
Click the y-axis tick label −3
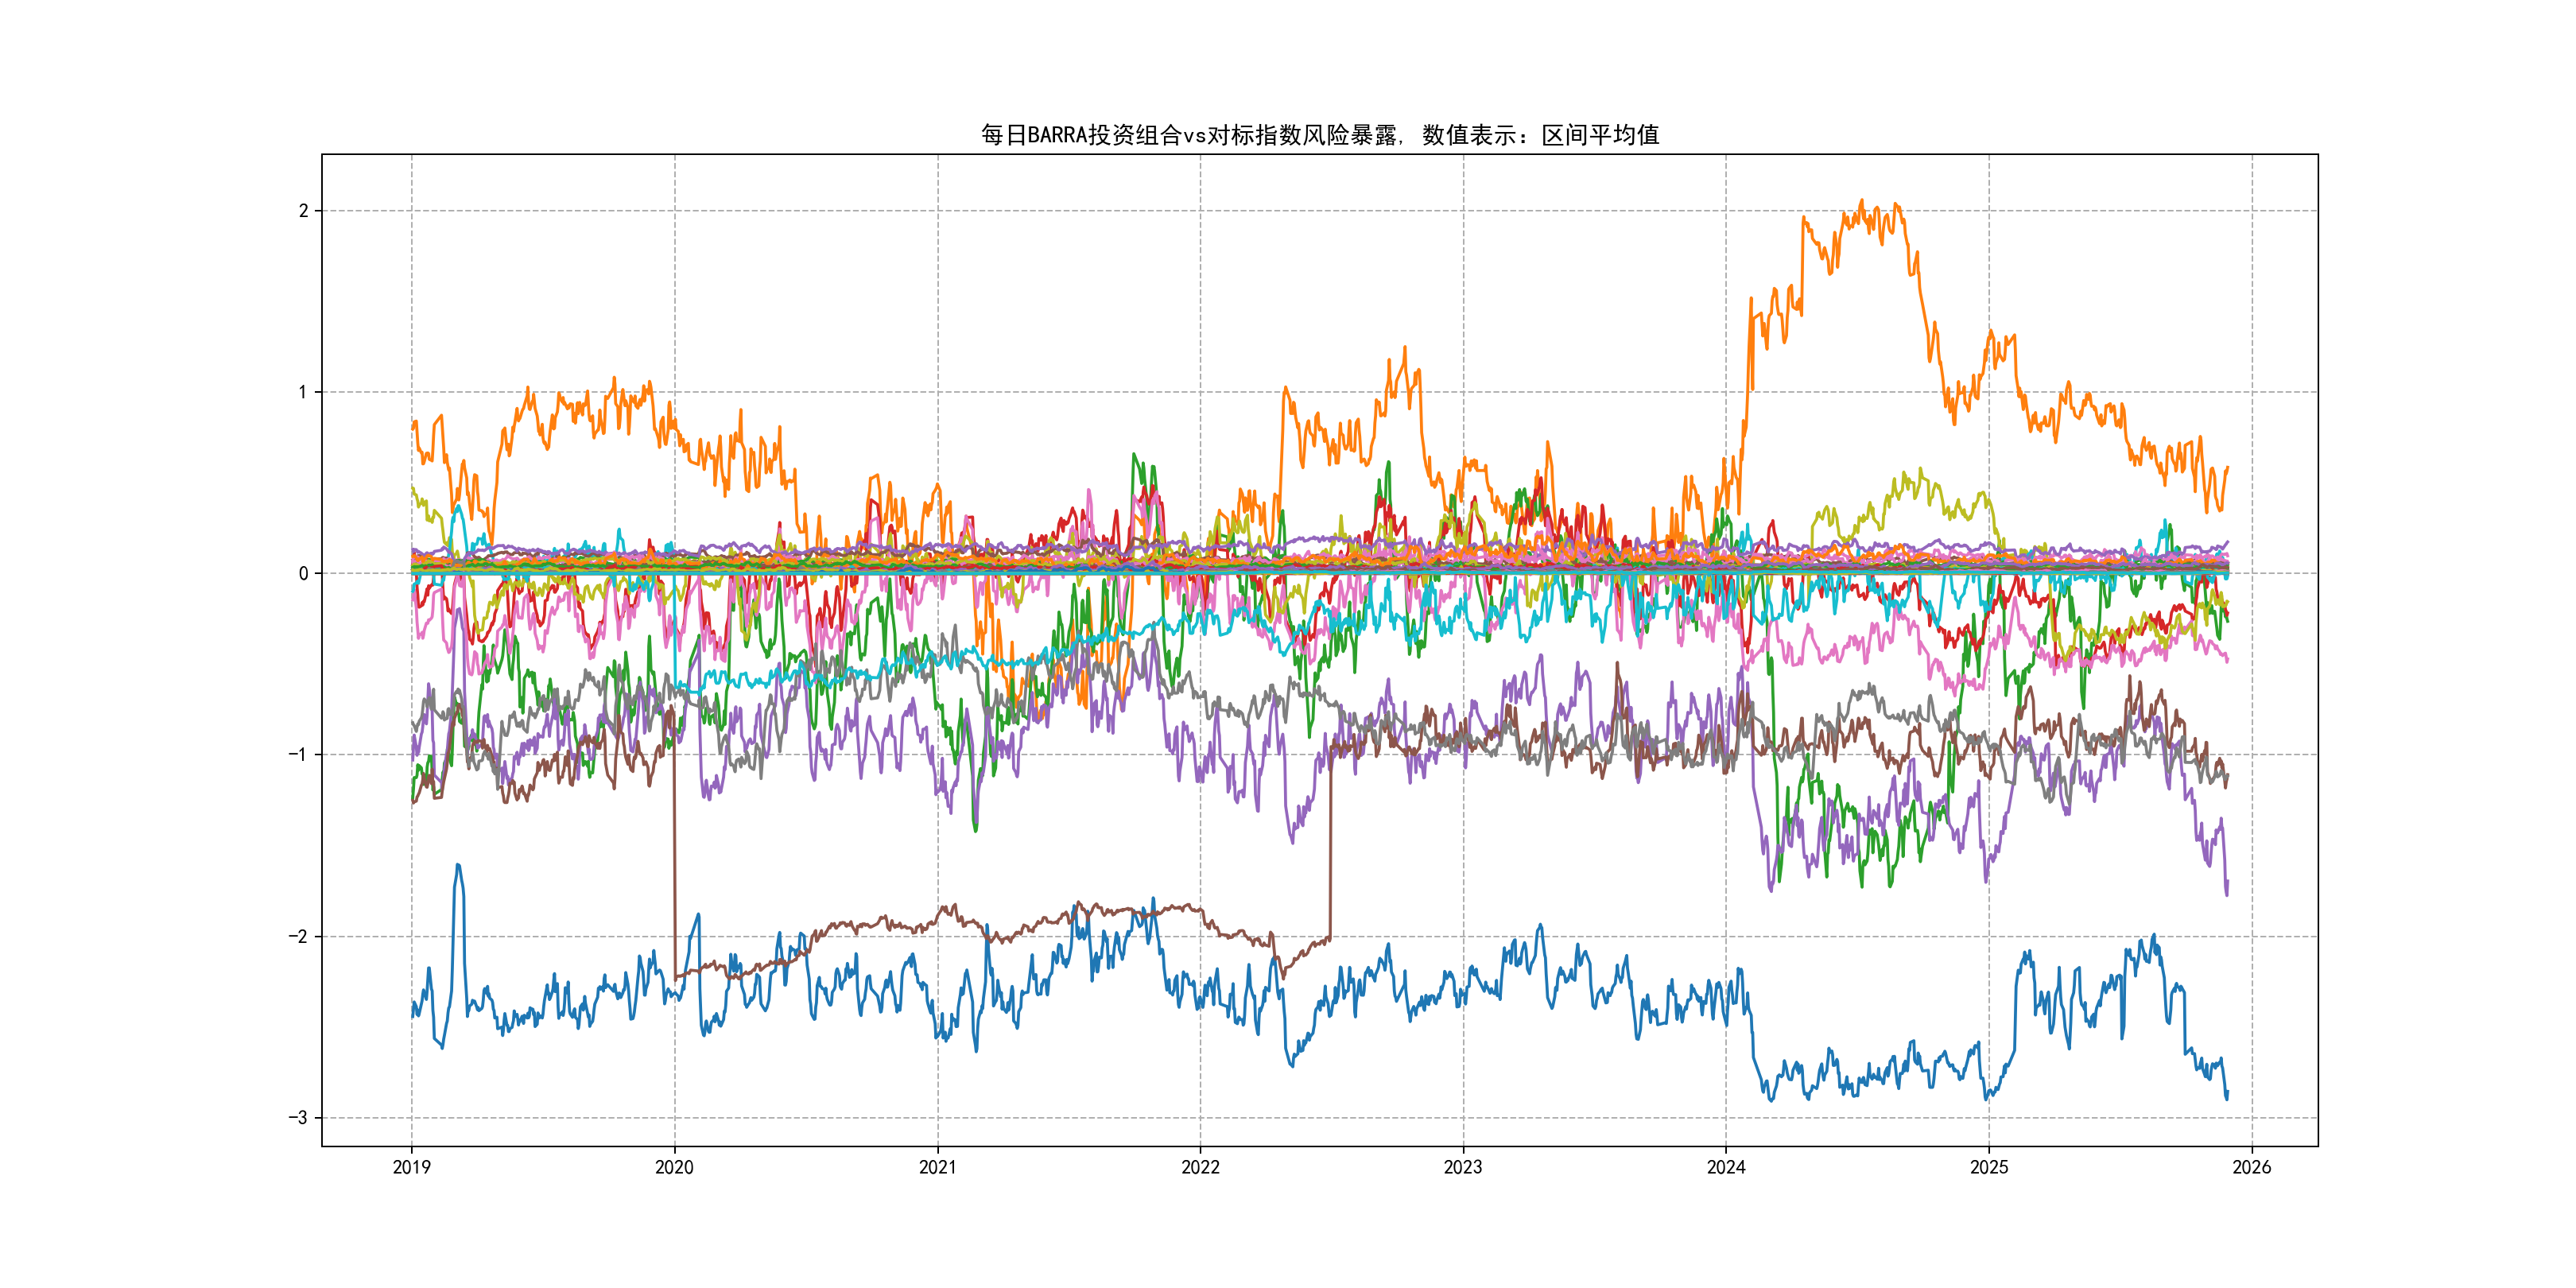pos(298,1118)
